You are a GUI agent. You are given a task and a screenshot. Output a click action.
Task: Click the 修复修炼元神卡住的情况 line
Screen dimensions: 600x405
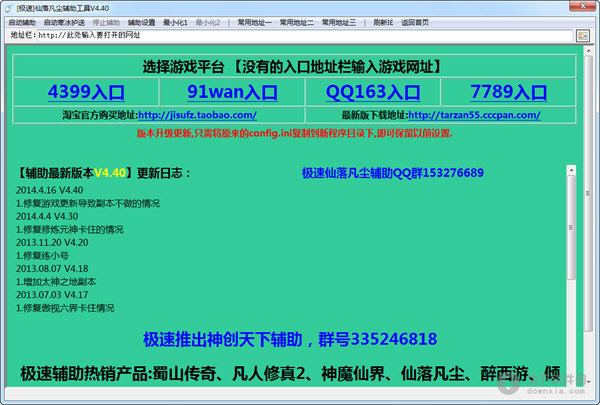pyautogui.click(x=70, y=229)
